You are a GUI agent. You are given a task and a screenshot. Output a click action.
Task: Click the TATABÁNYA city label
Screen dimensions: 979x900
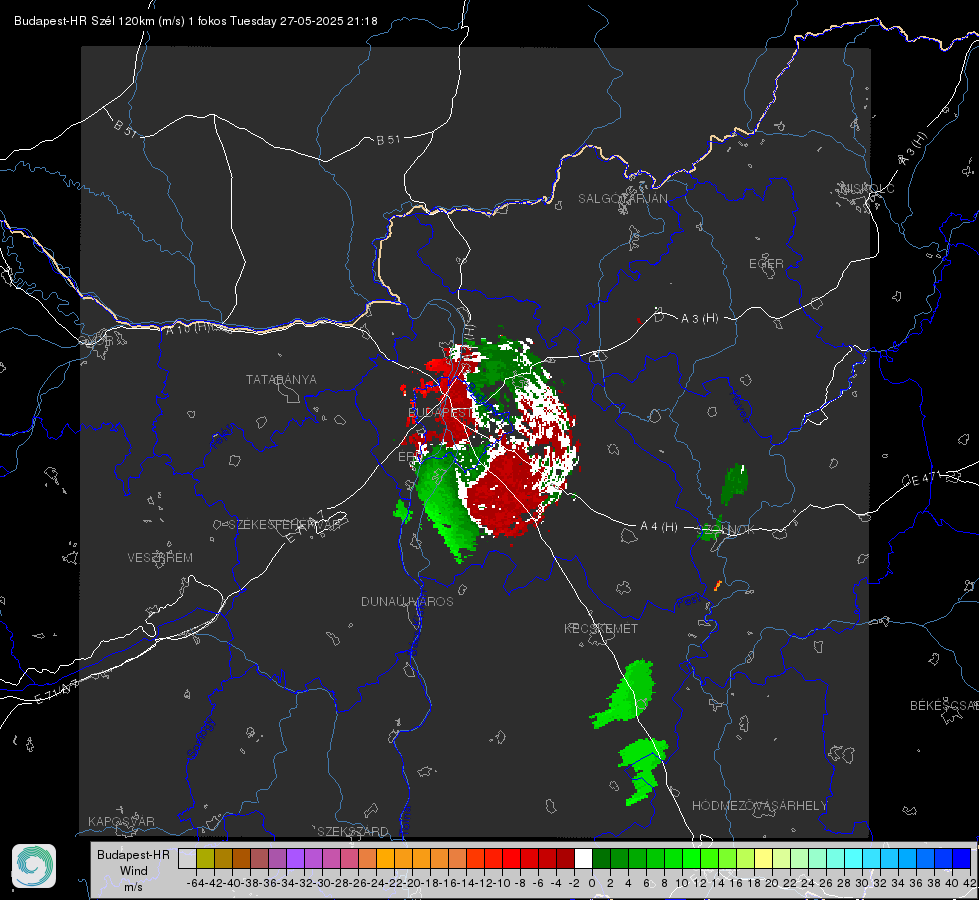click(x=281, y=379)
